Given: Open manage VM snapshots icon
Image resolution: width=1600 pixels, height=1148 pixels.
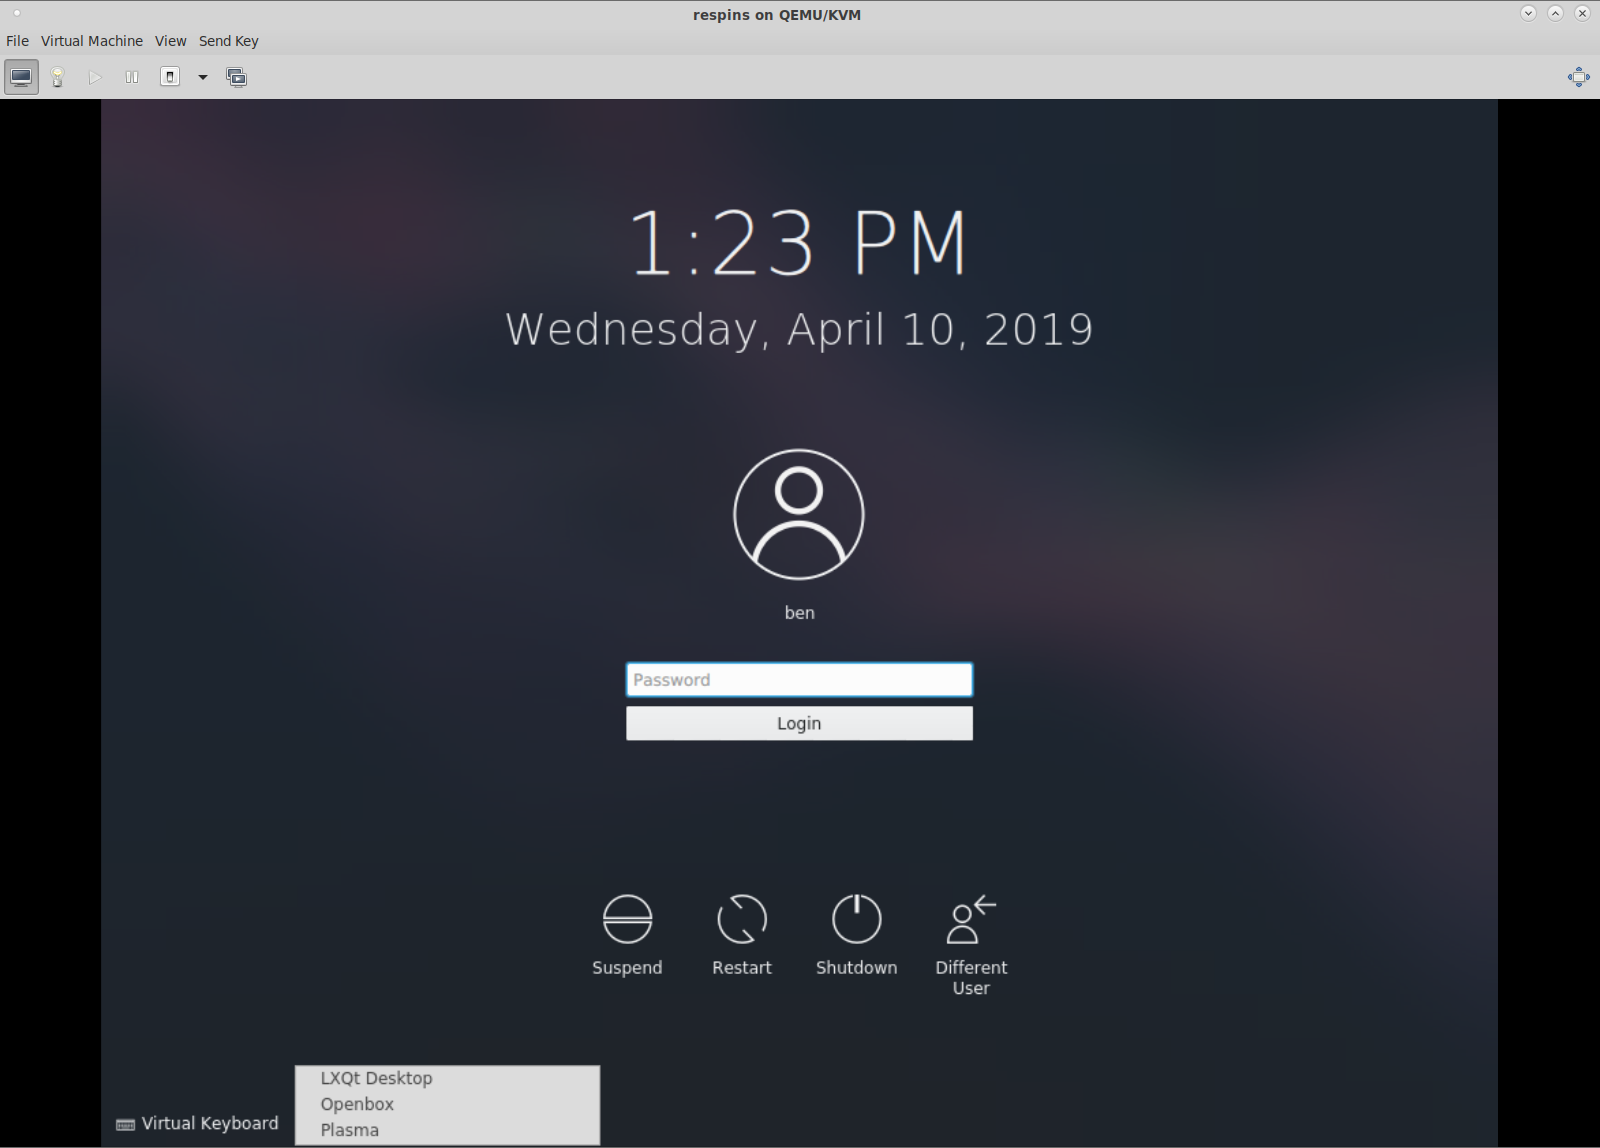Looking at the screenshot, I should [237, 77].
